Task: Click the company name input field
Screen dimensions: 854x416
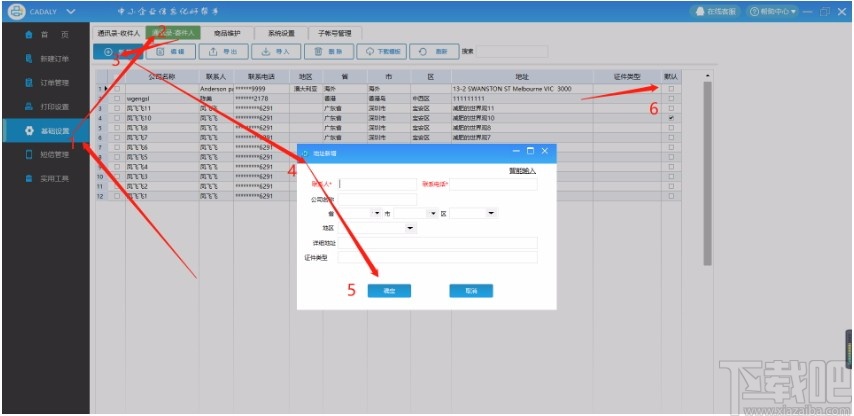Action: pos(377,199)
